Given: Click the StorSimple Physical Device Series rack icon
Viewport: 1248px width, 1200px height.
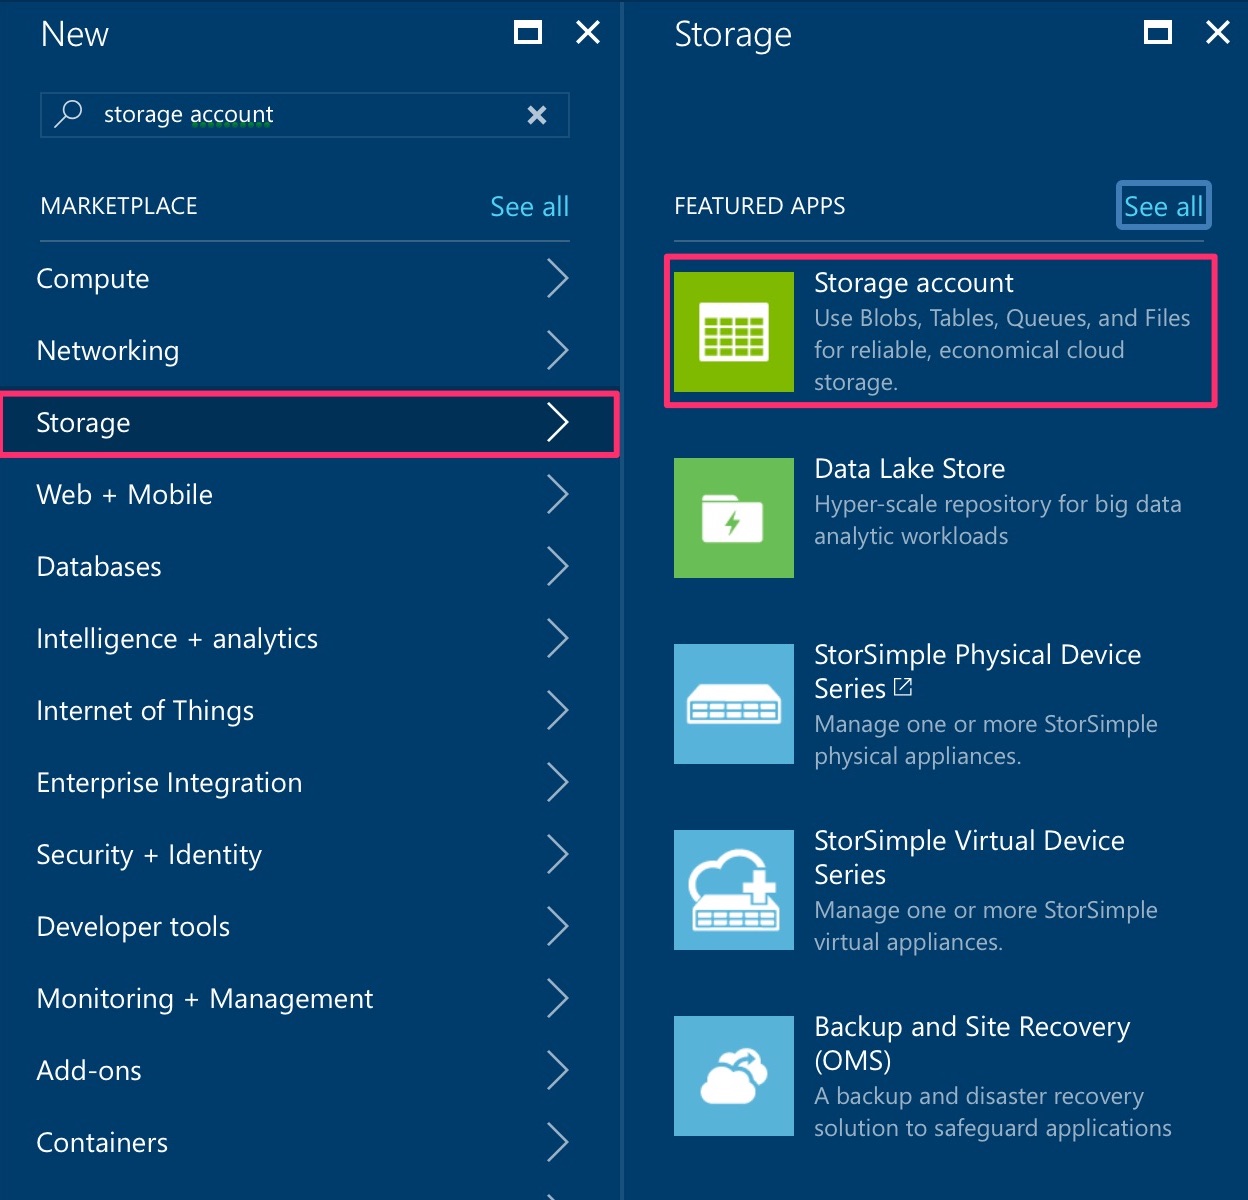Looking at the screenshot, I should point(733,705).
